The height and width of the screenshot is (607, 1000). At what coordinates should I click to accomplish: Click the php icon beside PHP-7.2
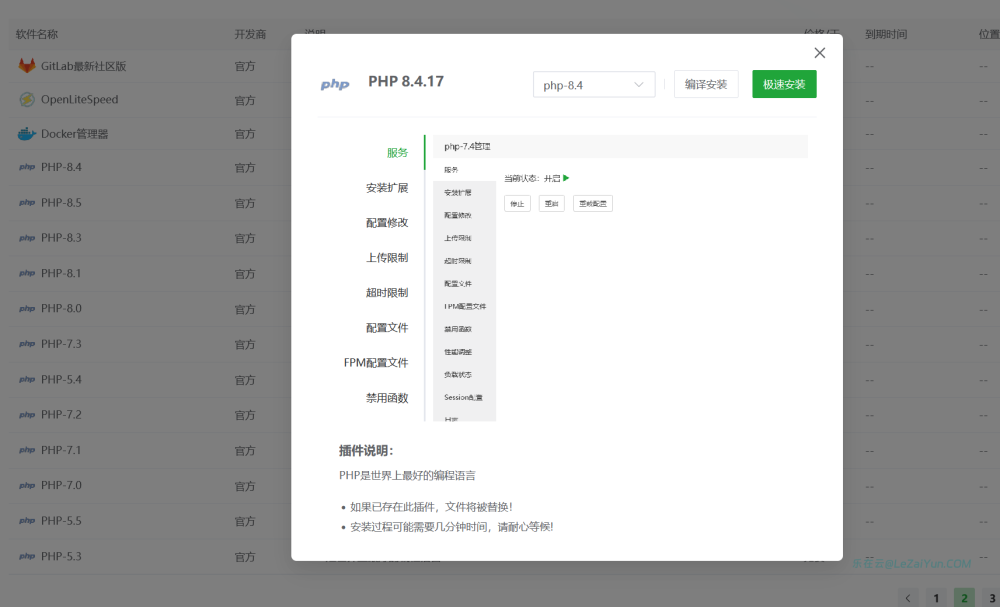click(x=27, y=414)
